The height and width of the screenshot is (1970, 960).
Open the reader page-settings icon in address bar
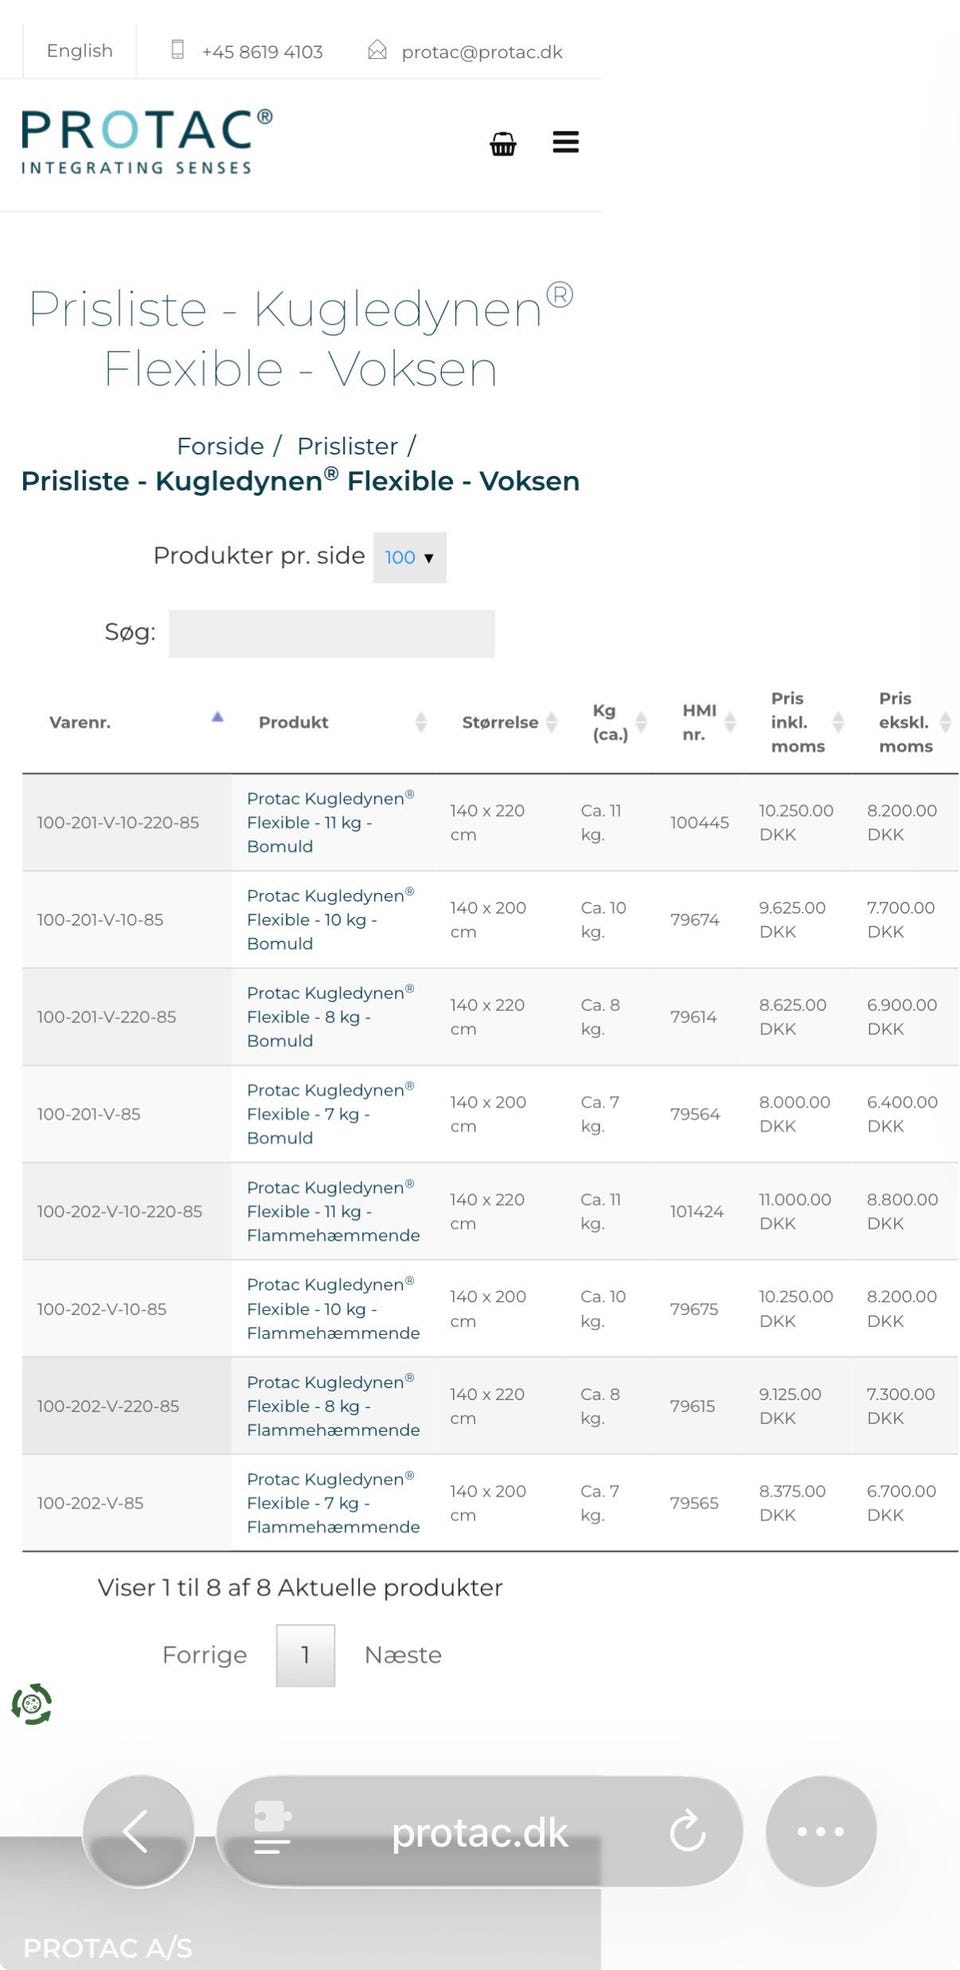click(x=271, y=1829)
